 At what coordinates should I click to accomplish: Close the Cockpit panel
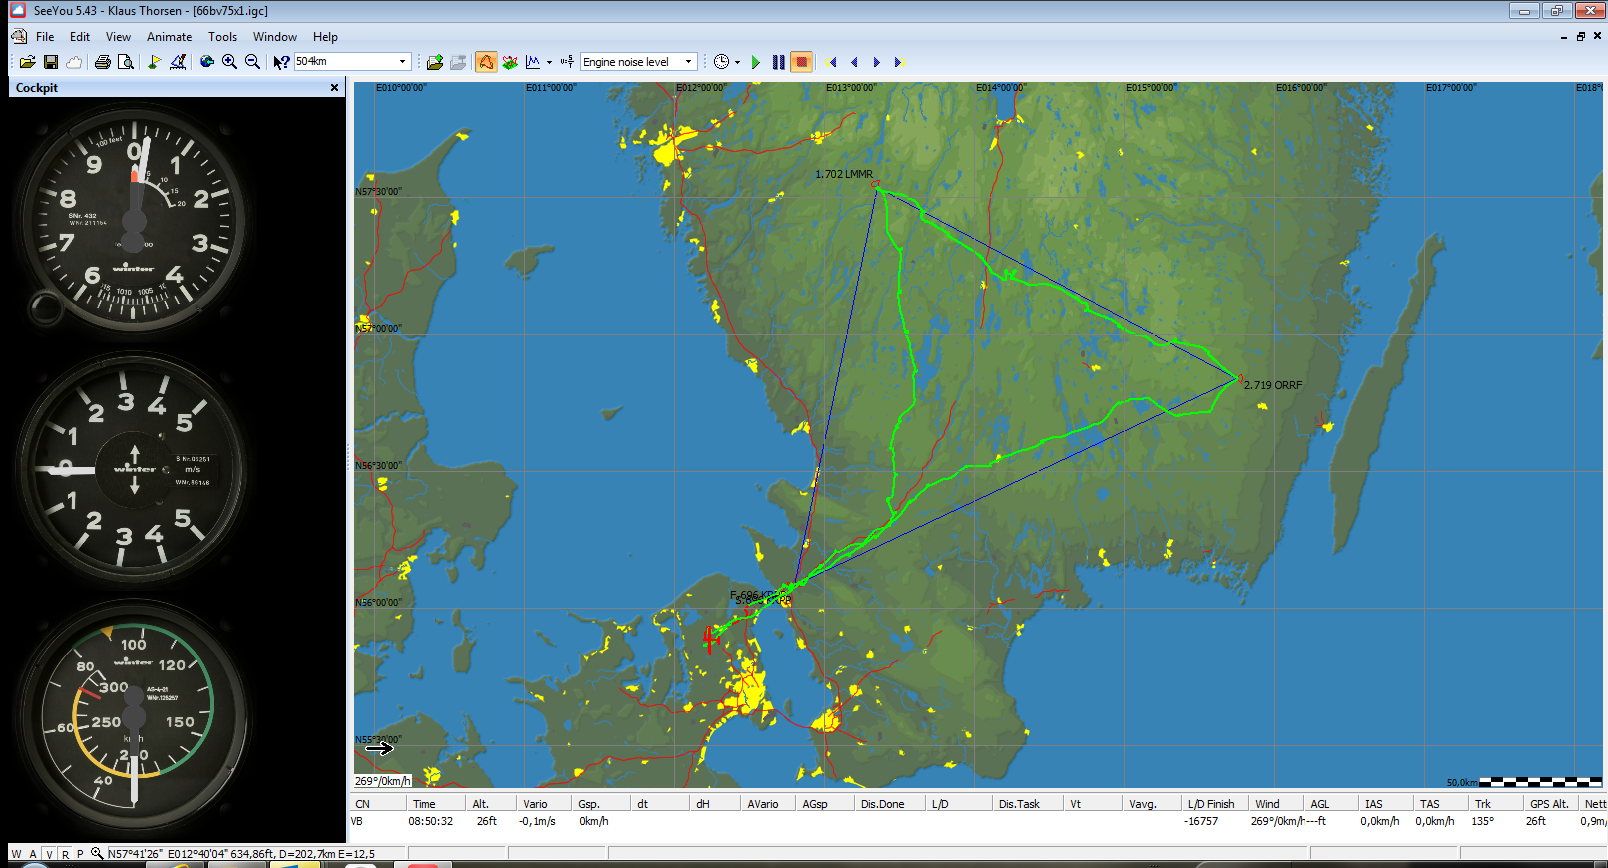click(334, 88)
